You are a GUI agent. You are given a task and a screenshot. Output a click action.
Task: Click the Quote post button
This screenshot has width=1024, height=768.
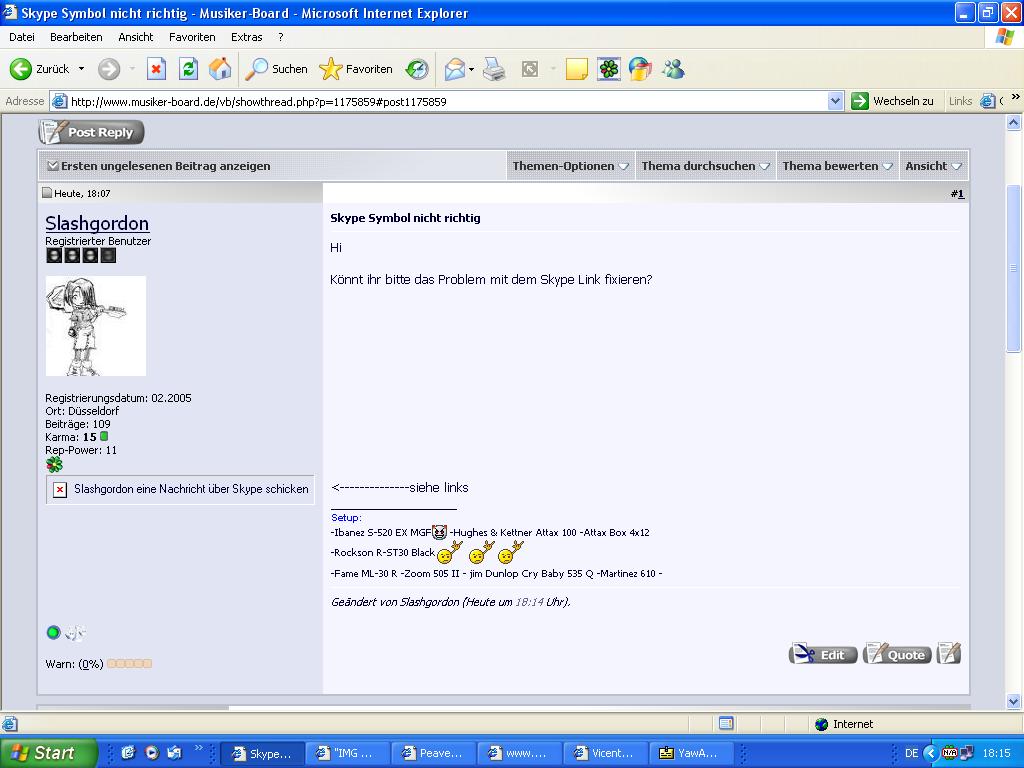897,653
